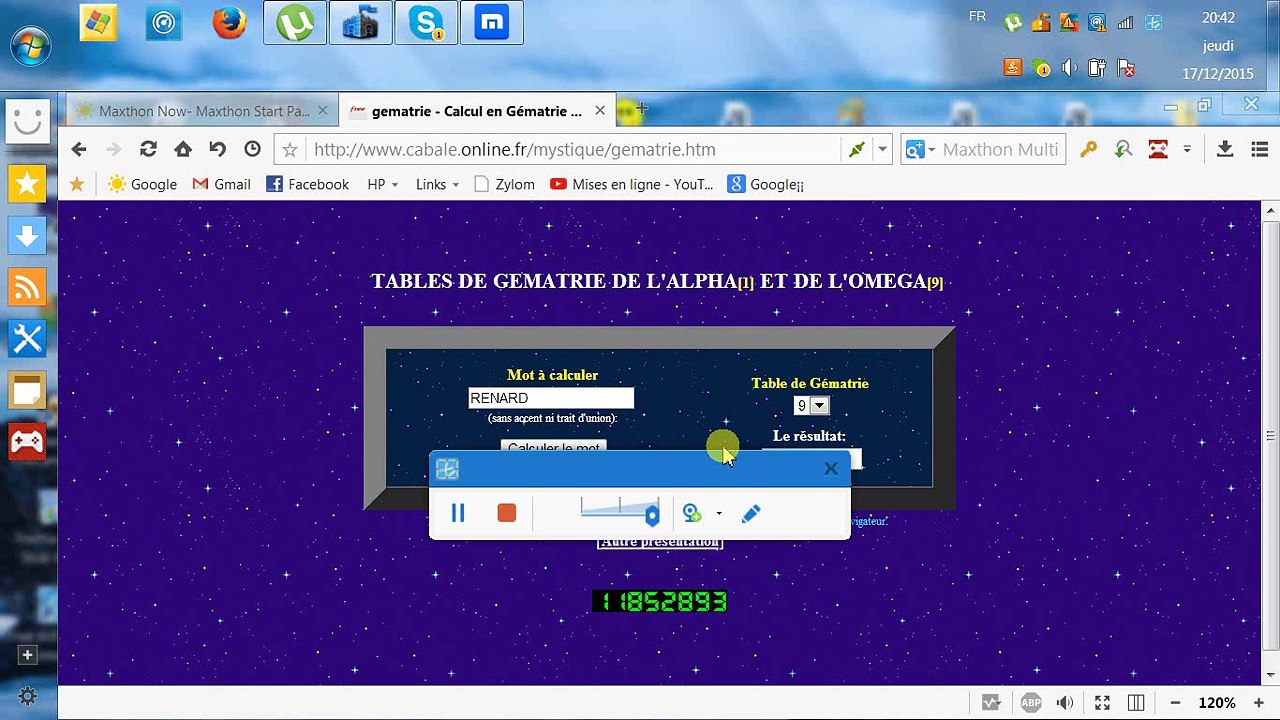Screen dimensions: 1280x720
Task: Open the Adblock Plus icon
Action: coord(1031,703)
